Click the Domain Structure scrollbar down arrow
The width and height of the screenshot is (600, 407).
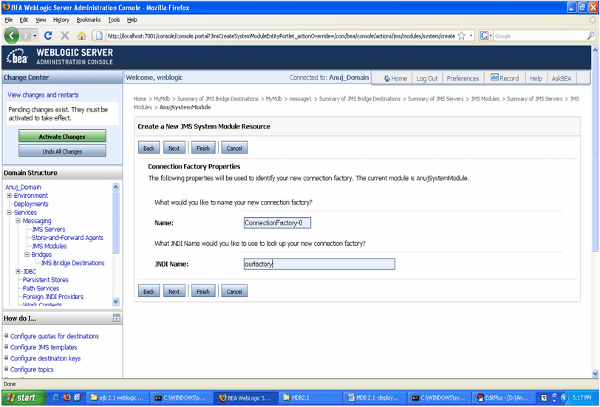116,301
